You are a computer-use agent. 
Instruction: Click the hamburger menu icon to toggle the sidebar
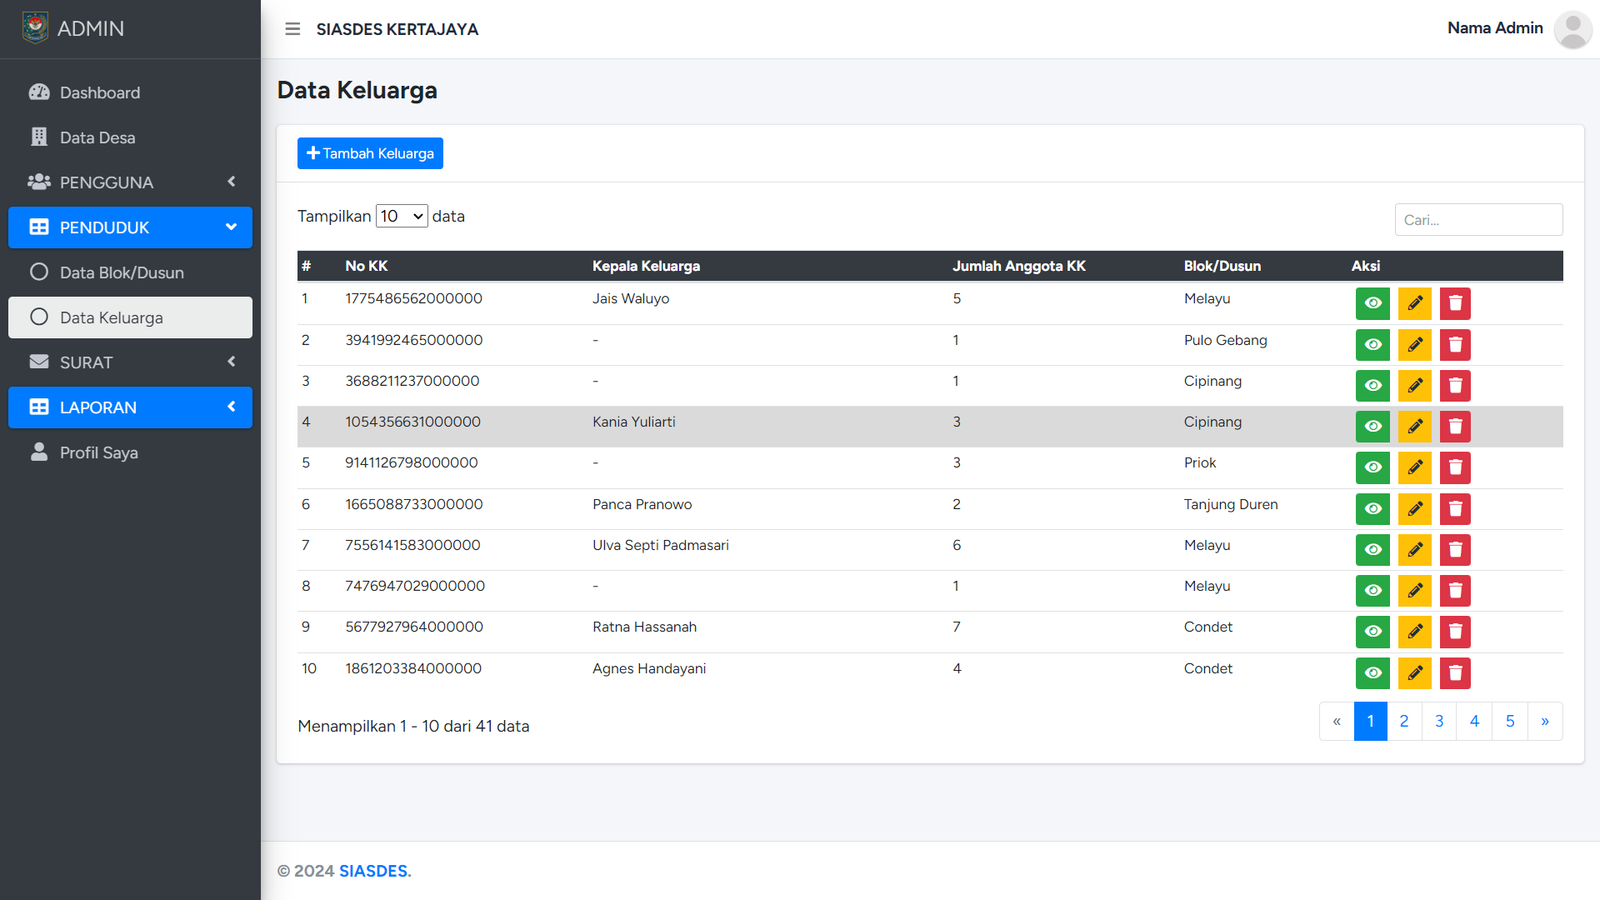[x=292, y=29]
